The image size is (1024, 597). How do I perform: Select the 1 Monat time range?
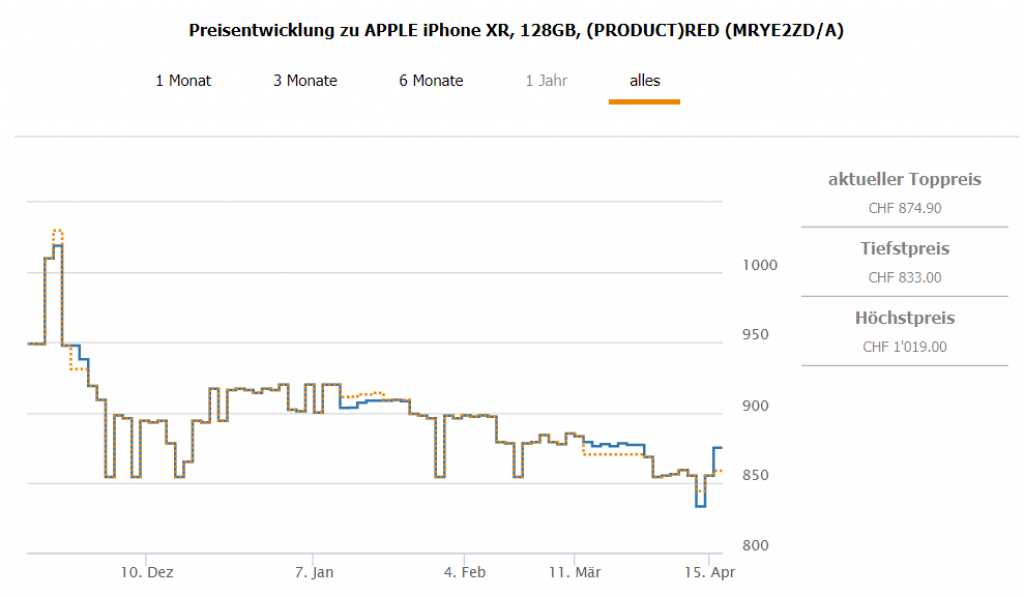pos(183,81)
